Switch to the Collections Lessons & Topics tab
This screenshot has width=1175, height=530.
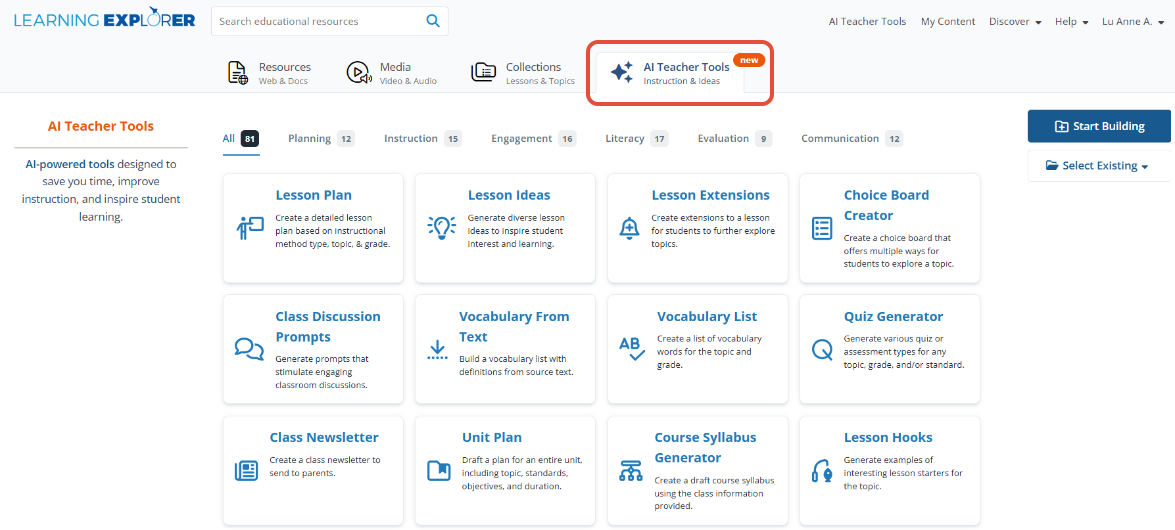coord(522,73)
